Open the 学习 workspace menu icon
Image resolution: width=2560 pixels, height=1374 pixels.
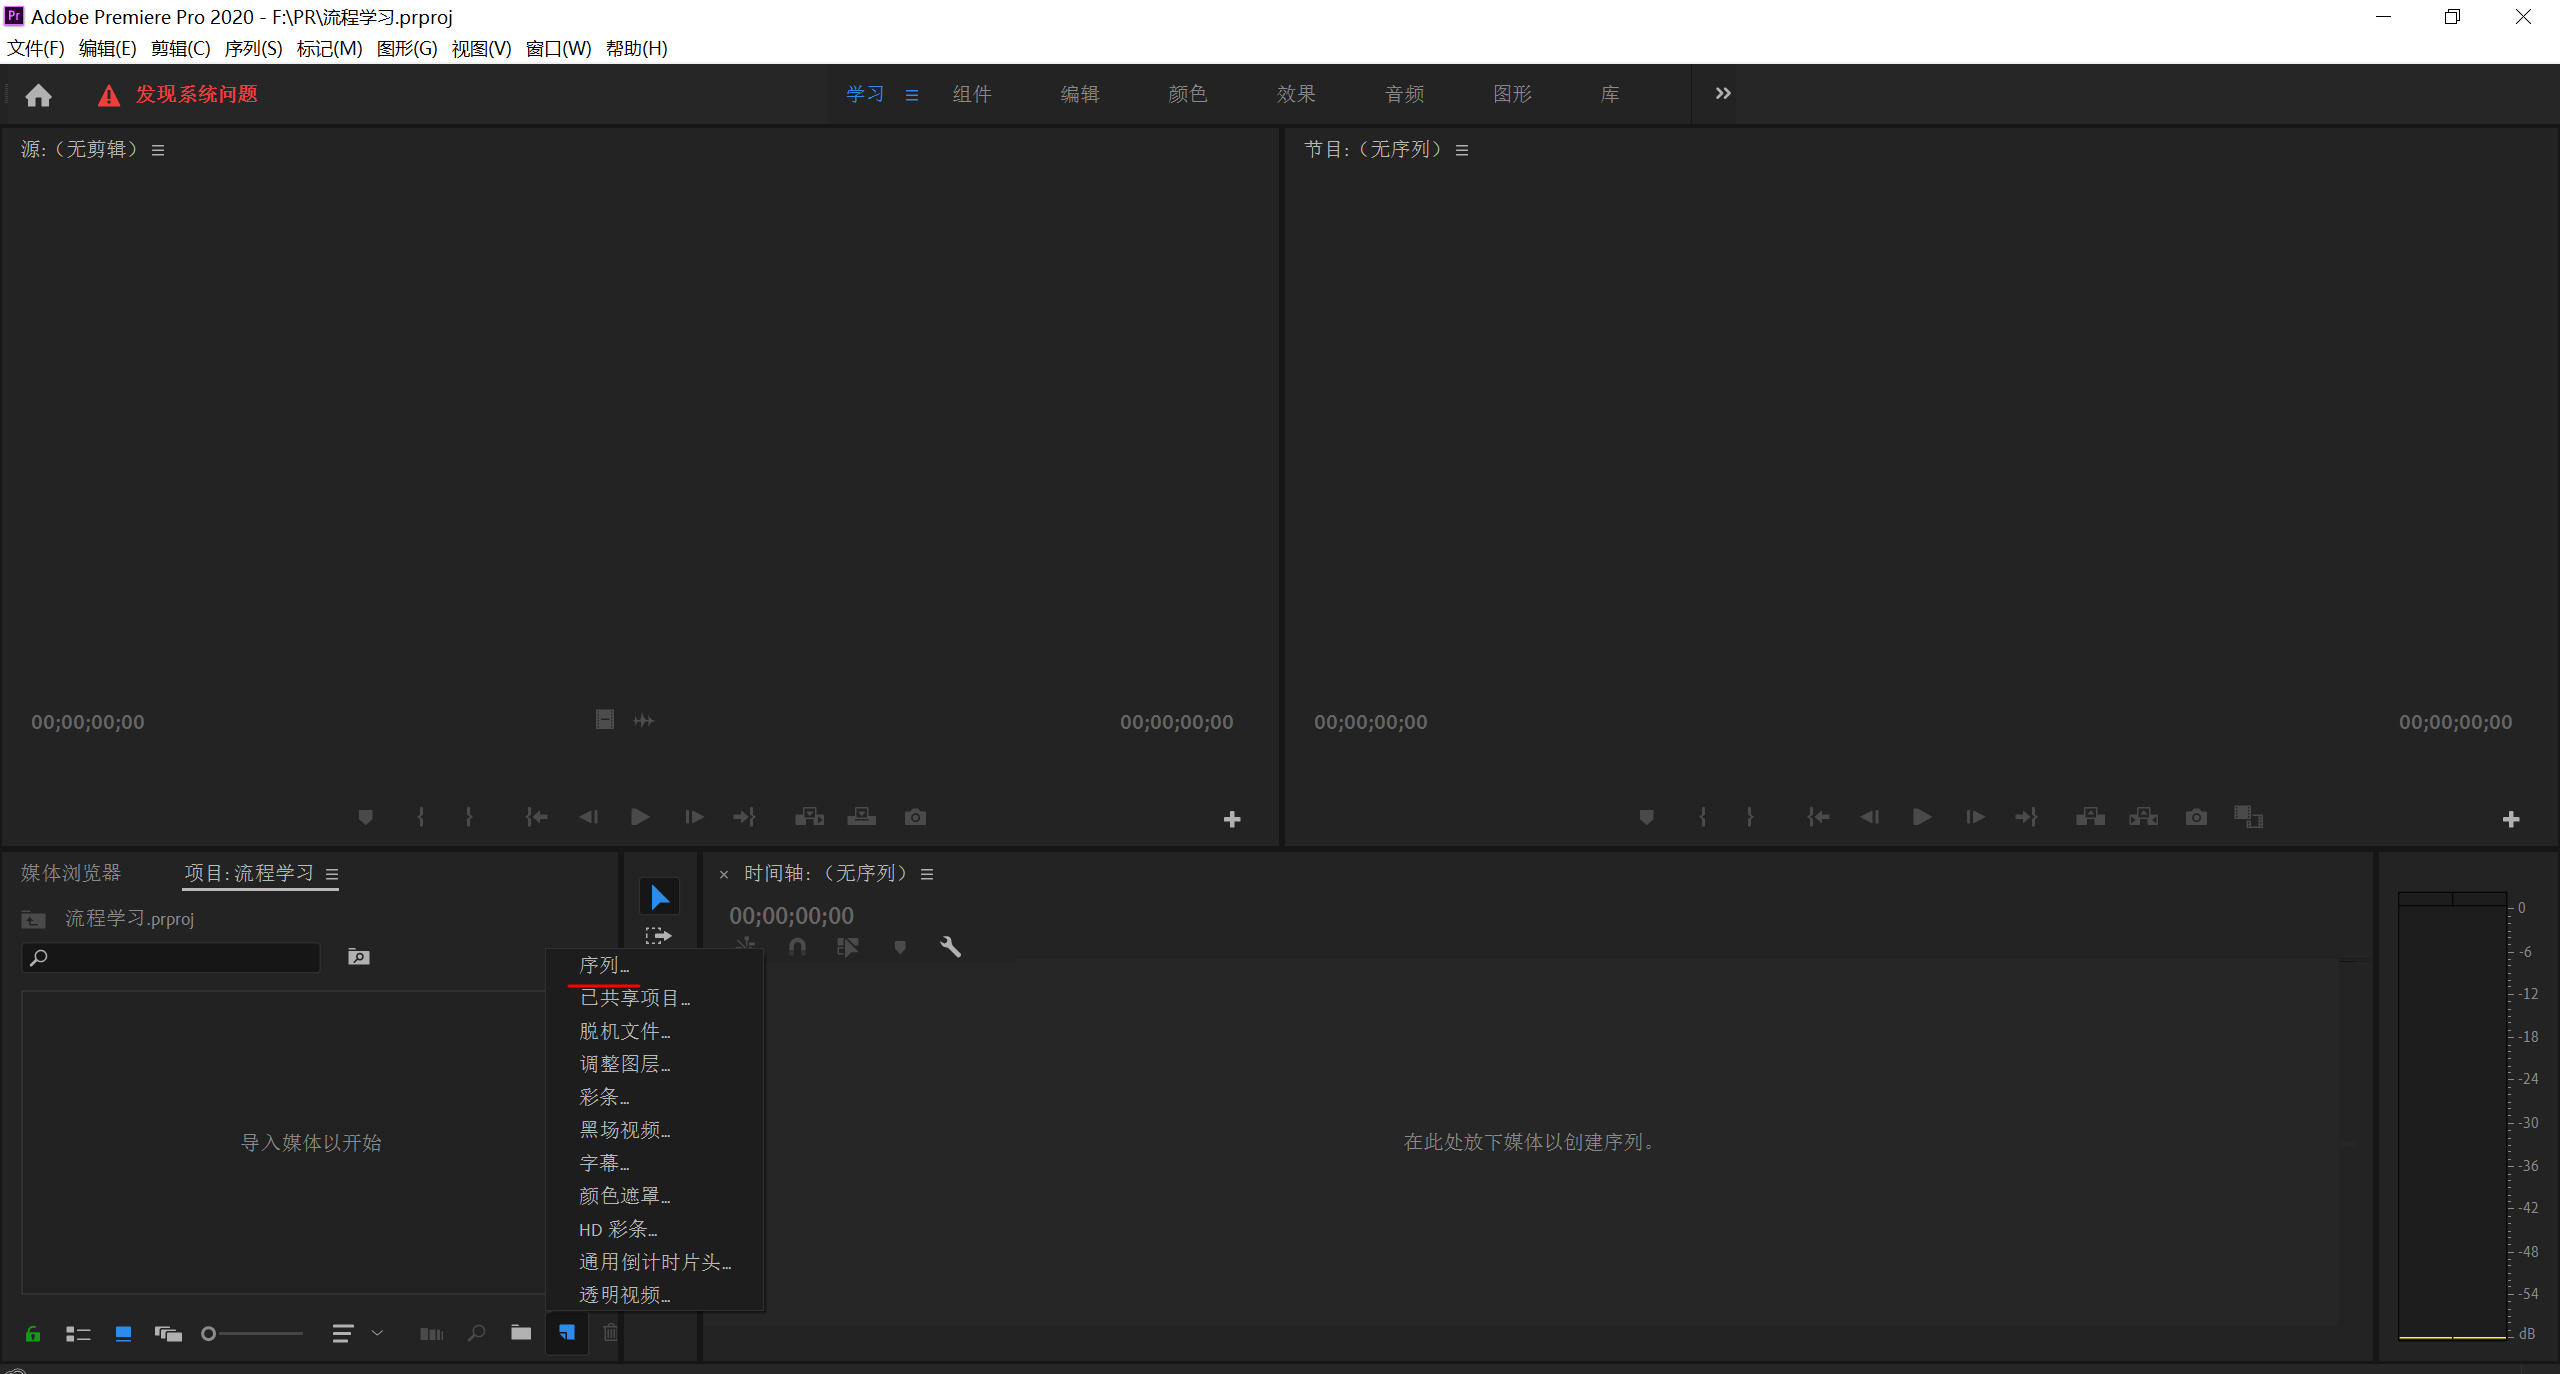912,95
